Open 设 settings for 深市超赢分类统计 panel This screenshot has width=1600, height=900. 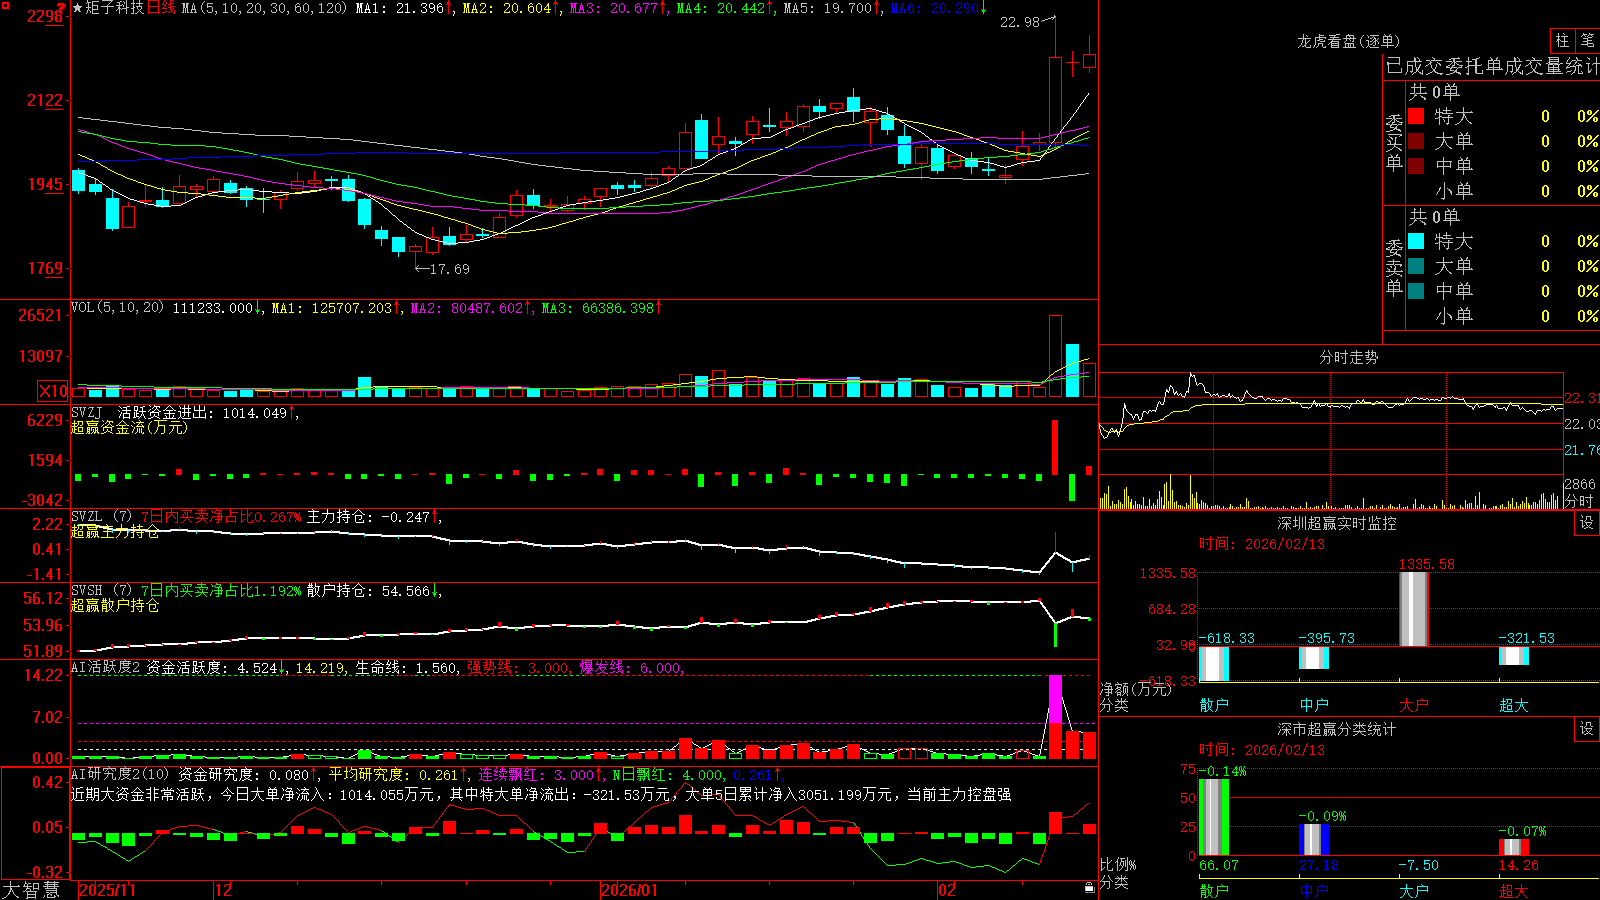coord(1587,729)
